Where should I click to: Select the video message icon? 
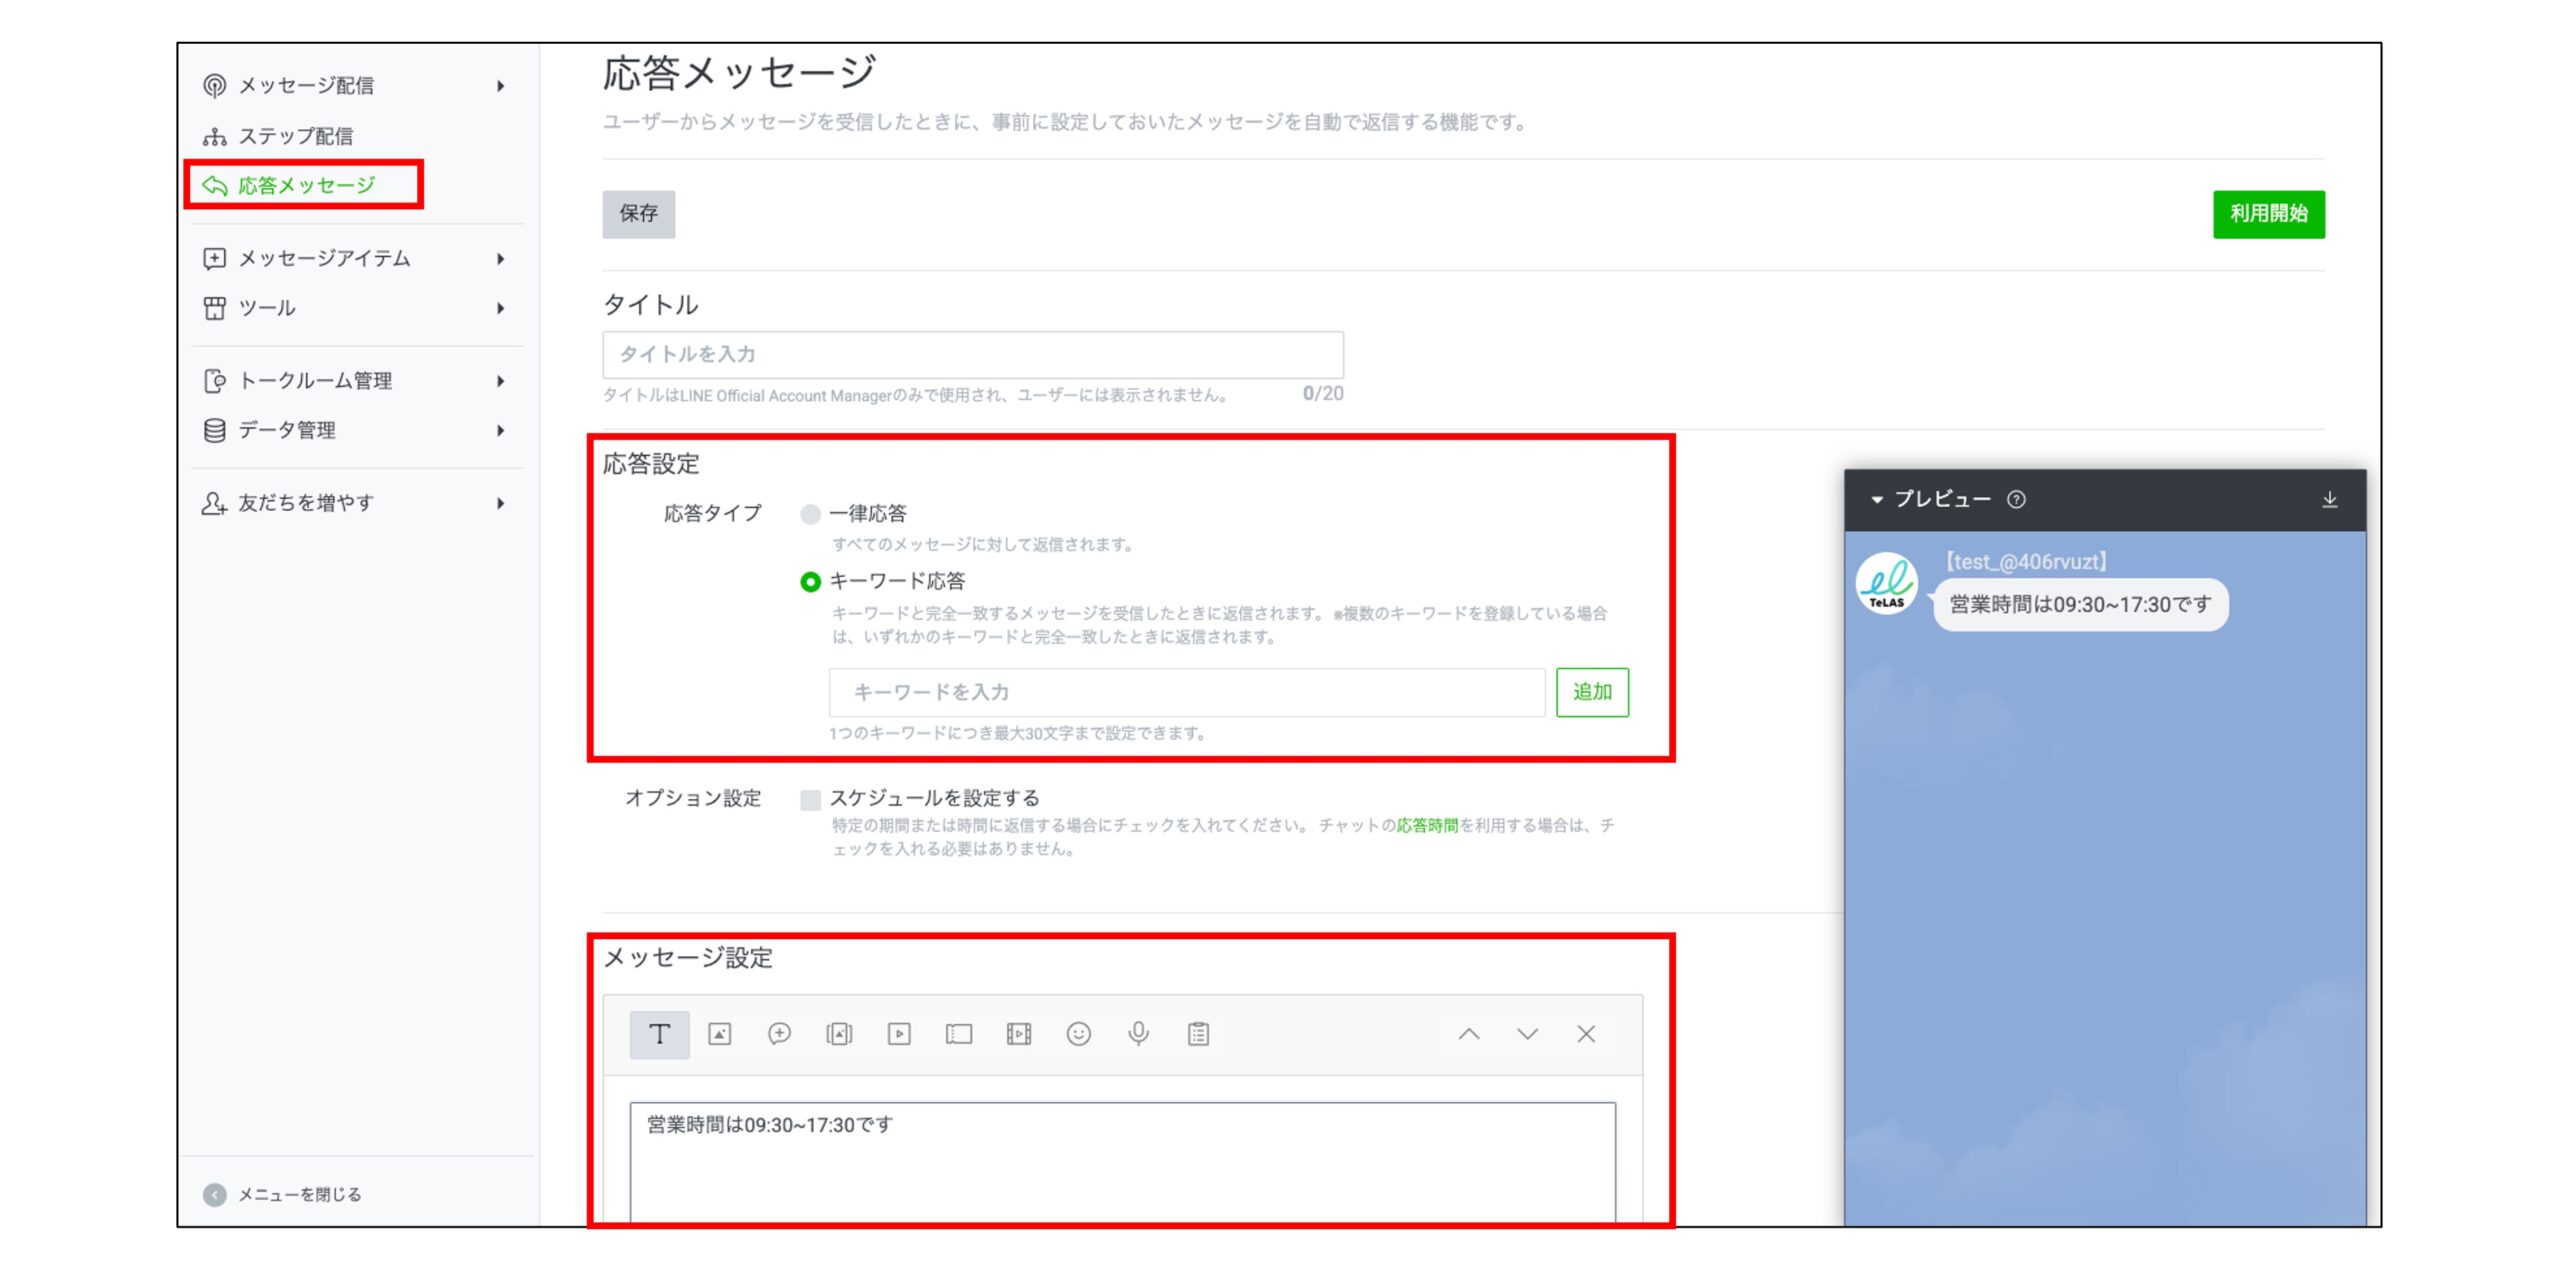click(899, 1035)
